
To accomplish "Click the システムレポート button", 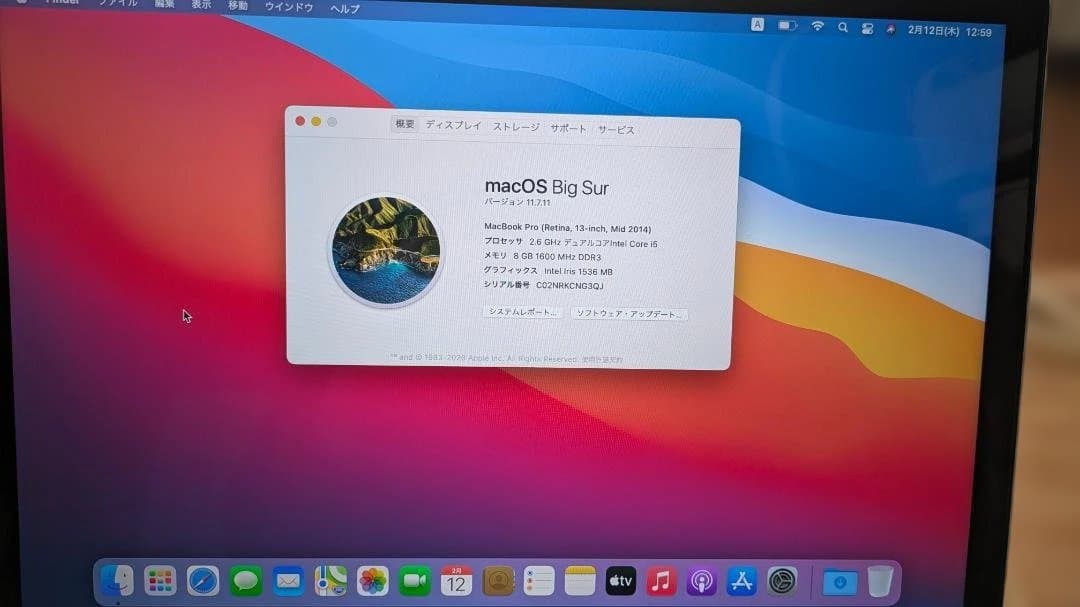I will [x=523, y=313].
